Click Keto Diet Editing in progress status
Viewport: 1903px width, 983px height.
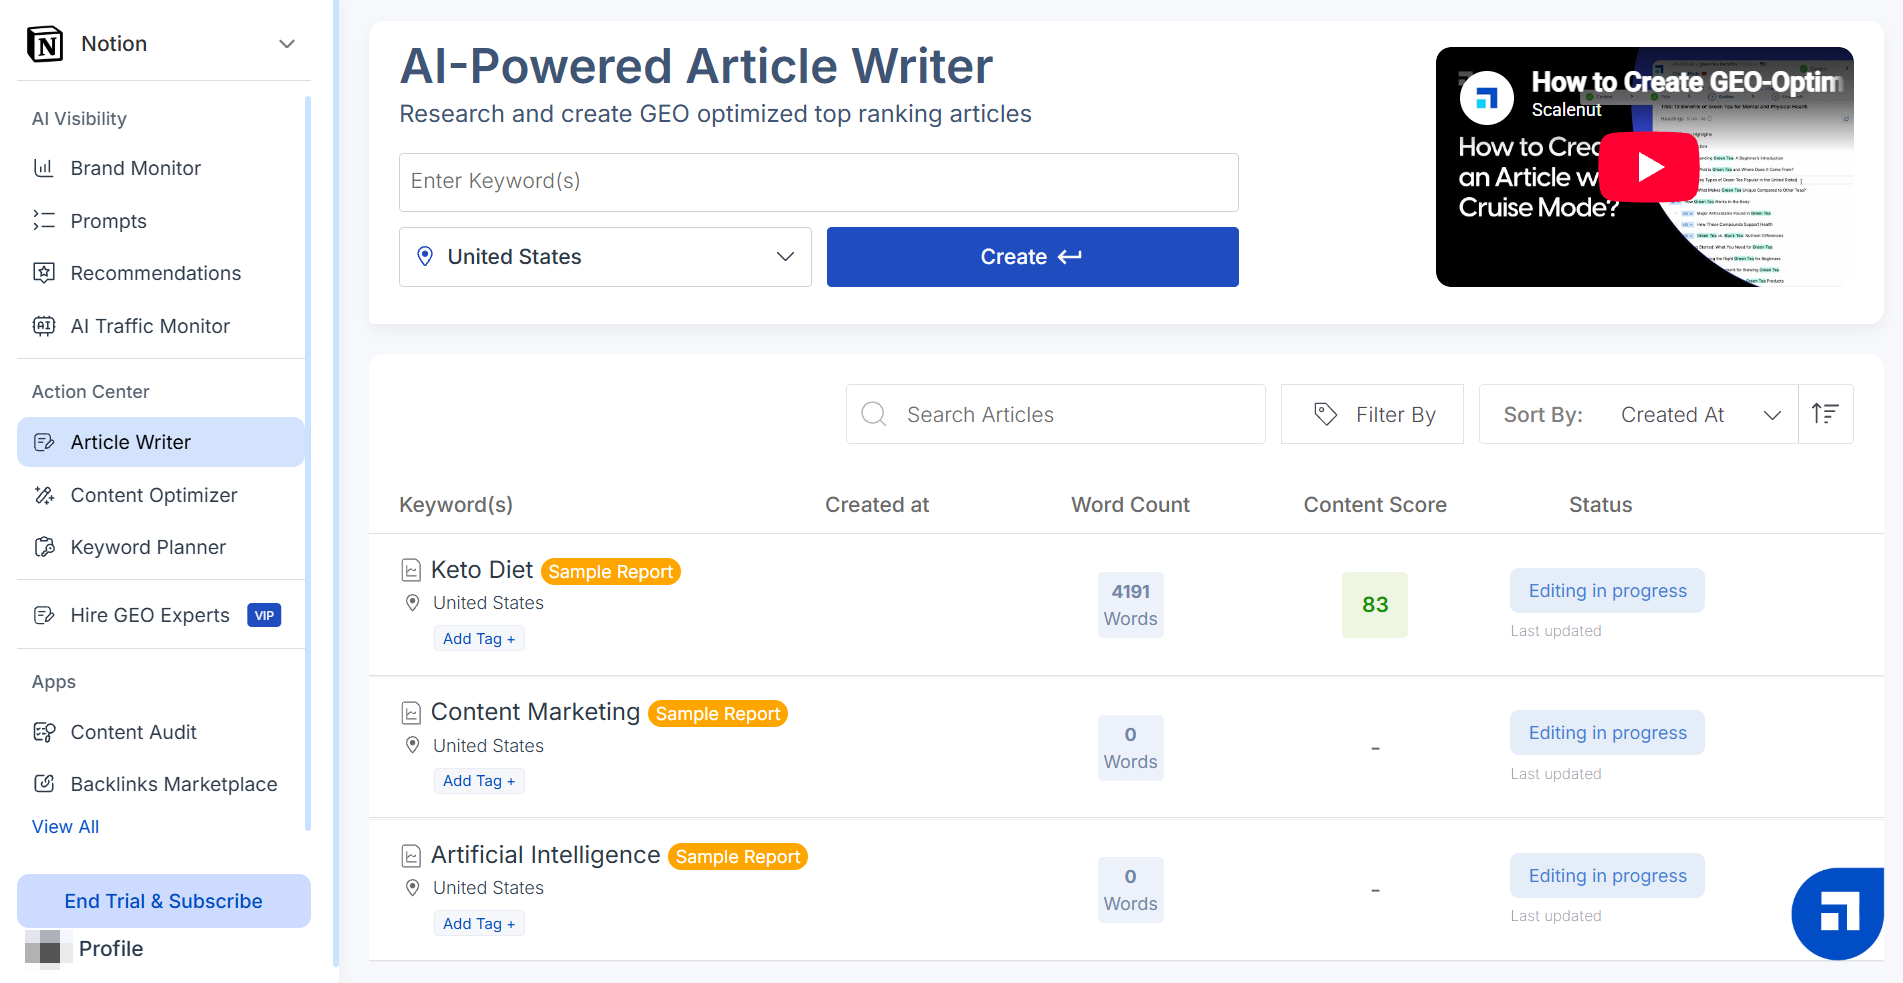[1607, 591]
